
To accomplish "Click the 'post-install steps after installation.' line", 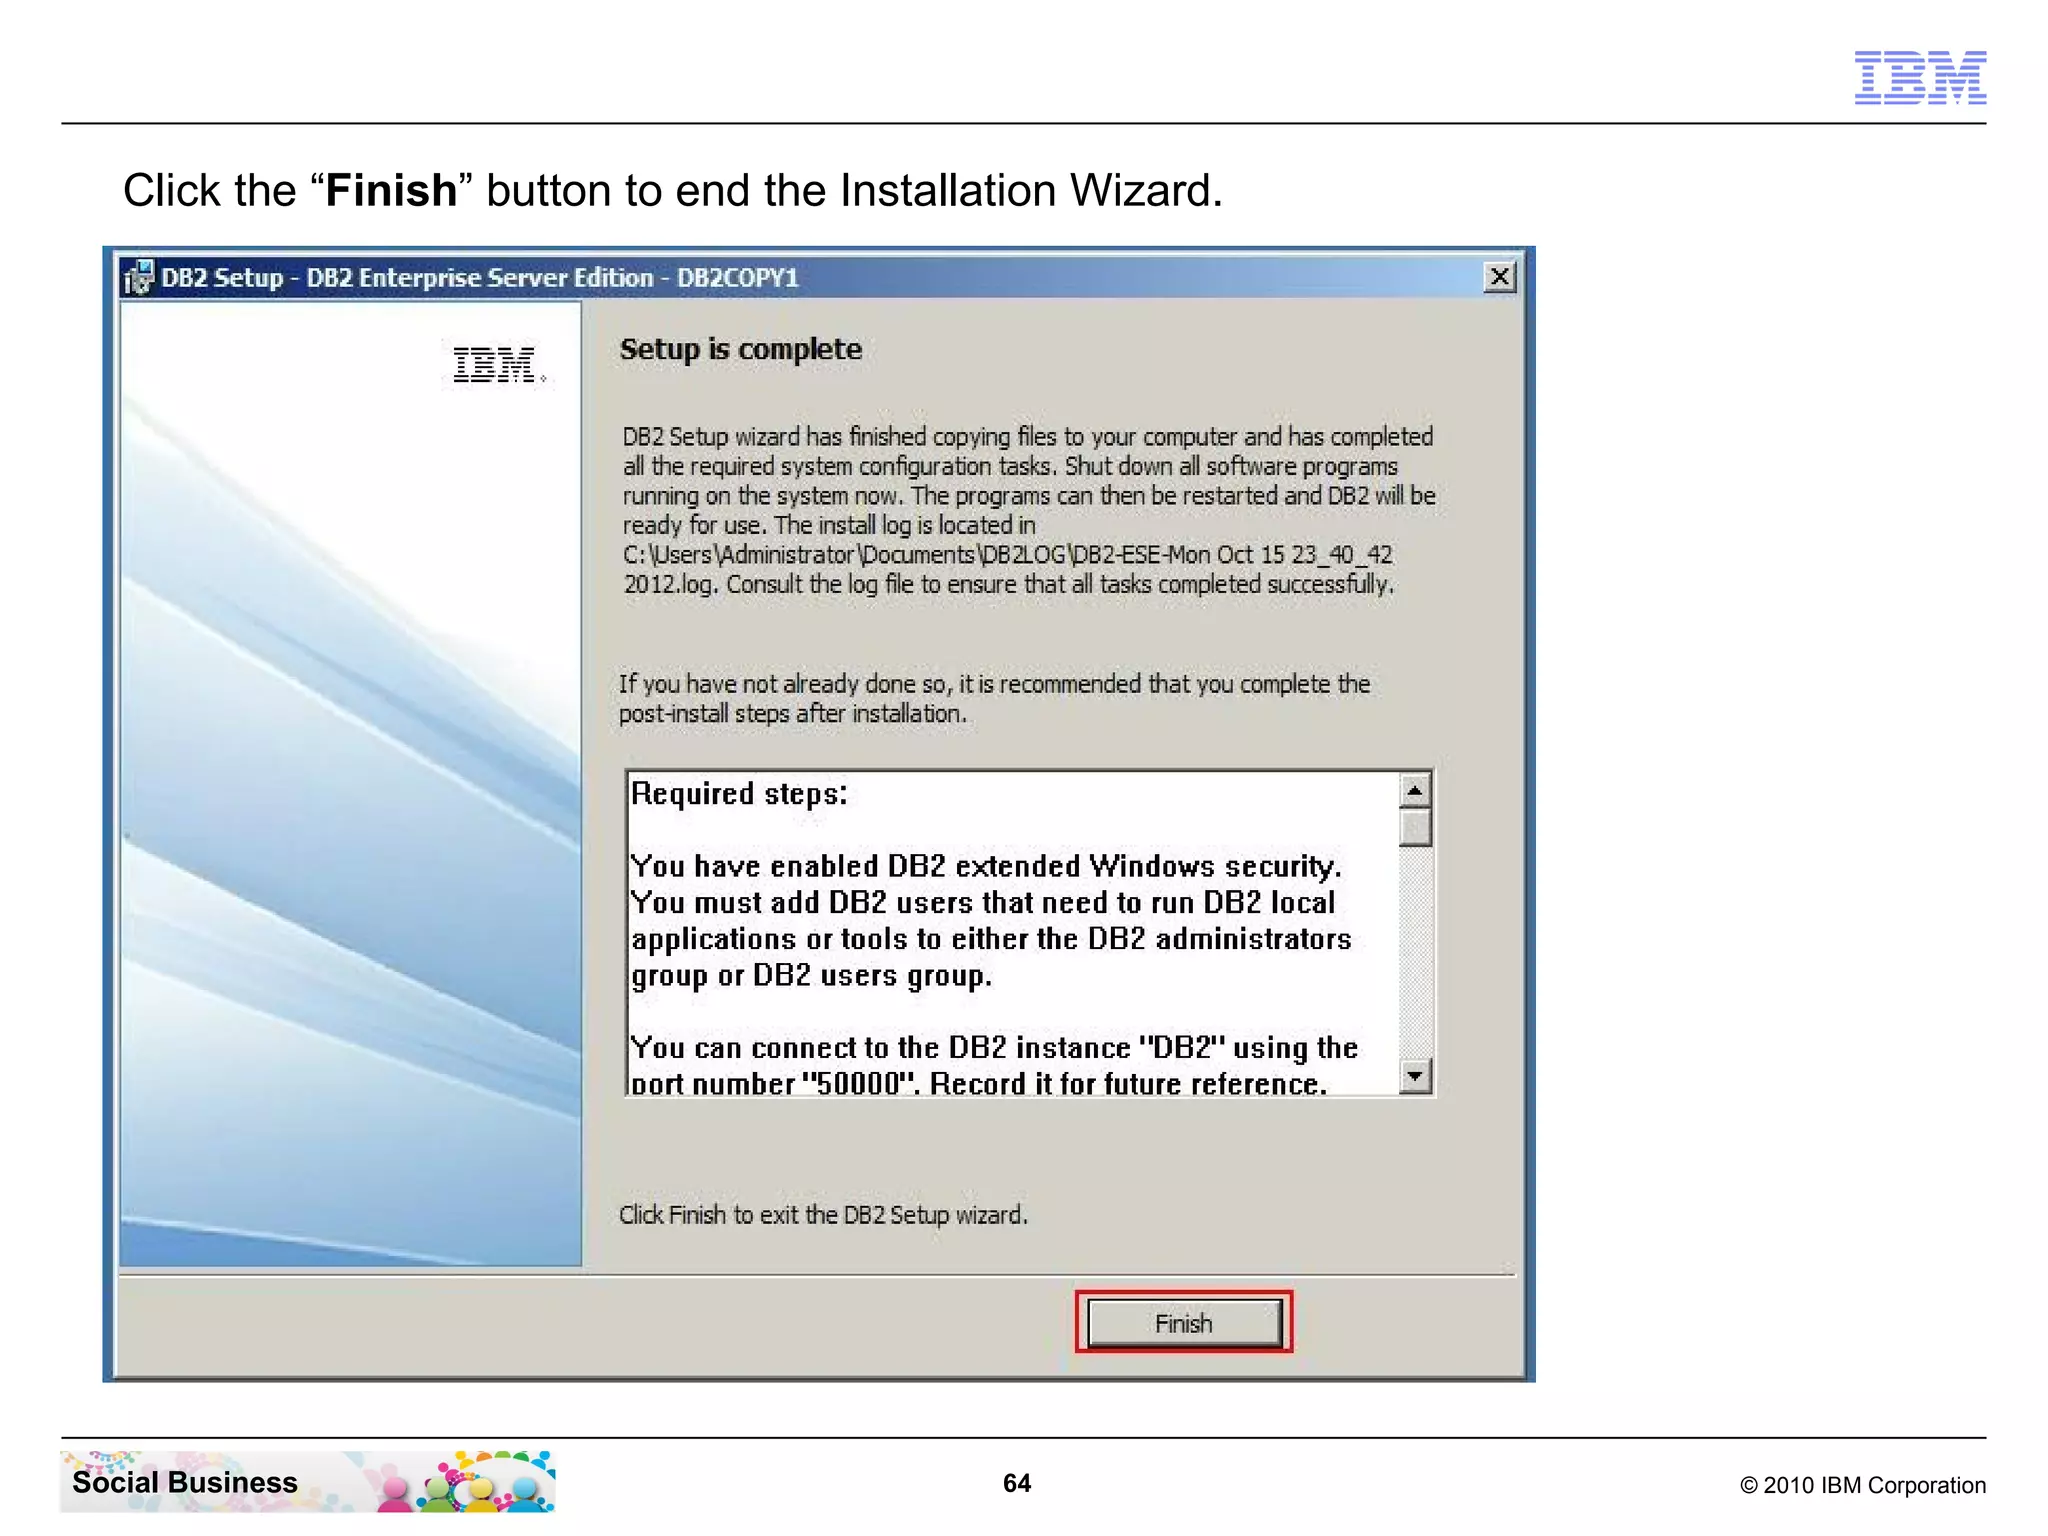I will point(793,713).
